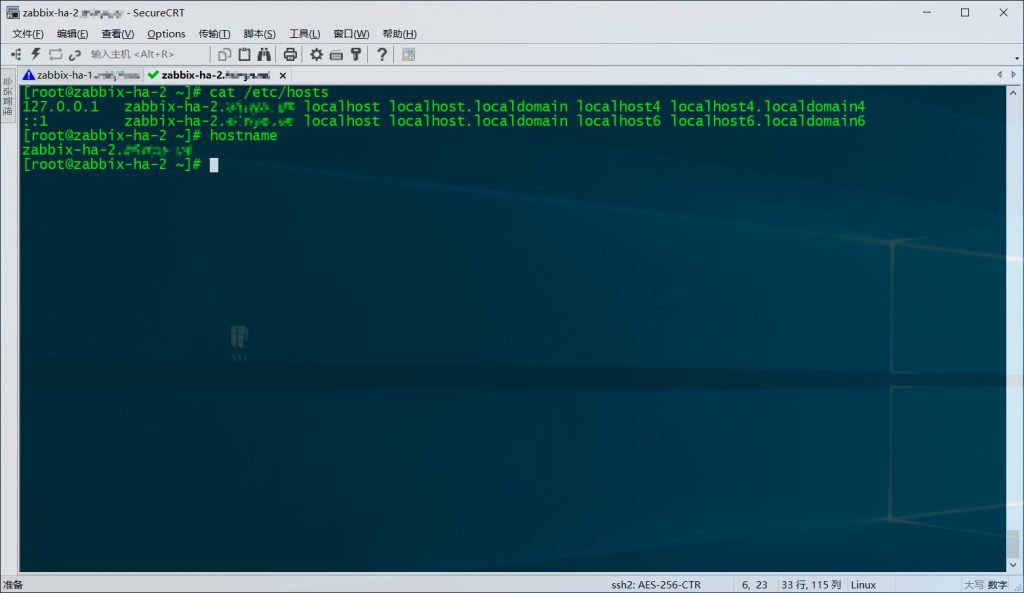Click the tab scroll right arrow
Image resolution: width=1024 pixels, height=593 pixels.
[1014, 75]
